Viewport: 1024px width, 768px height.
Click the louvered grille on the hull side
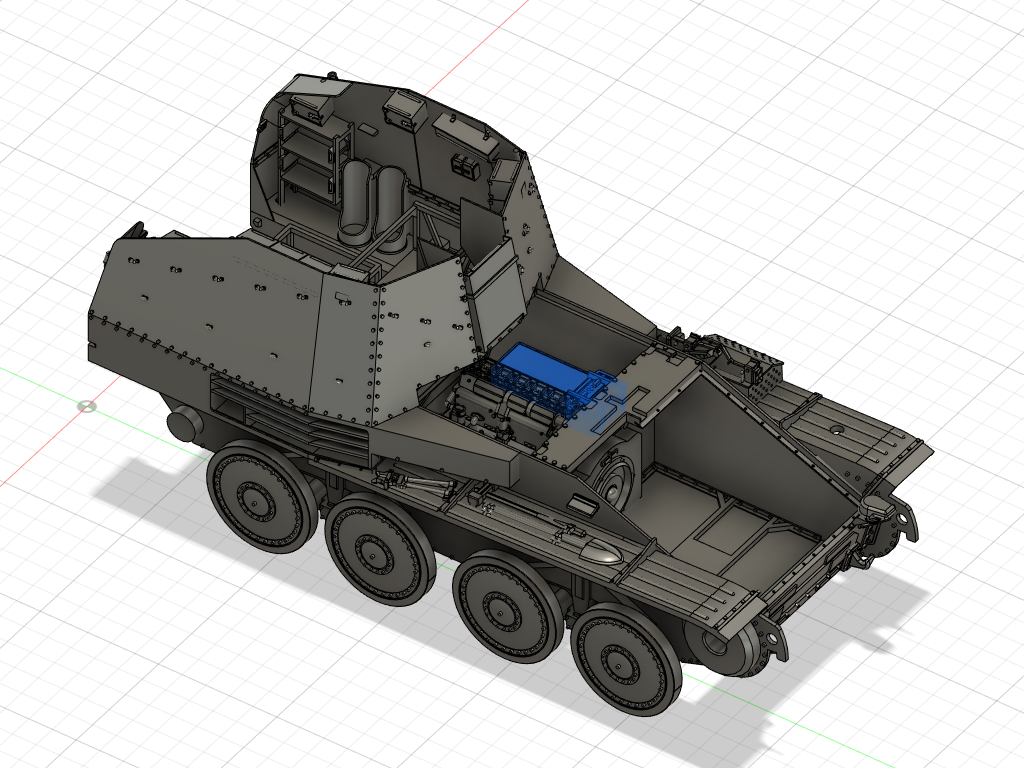[262, 414]
